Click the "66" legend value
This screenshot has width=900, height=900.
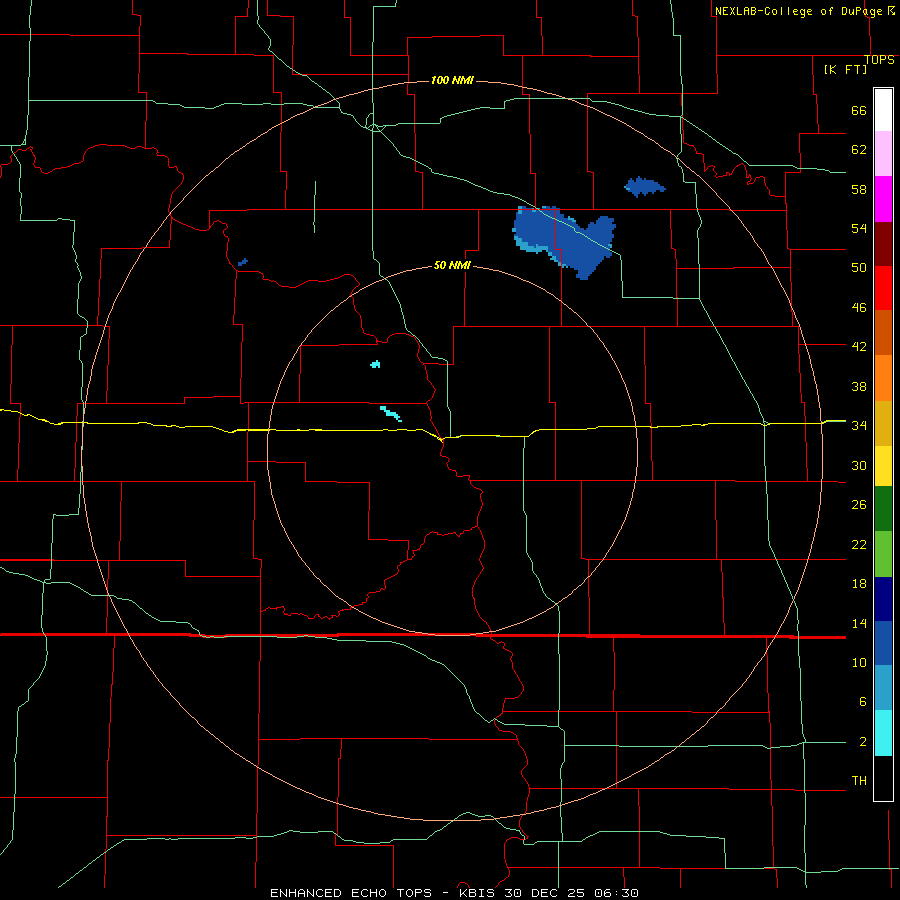[x=859, y=111]
